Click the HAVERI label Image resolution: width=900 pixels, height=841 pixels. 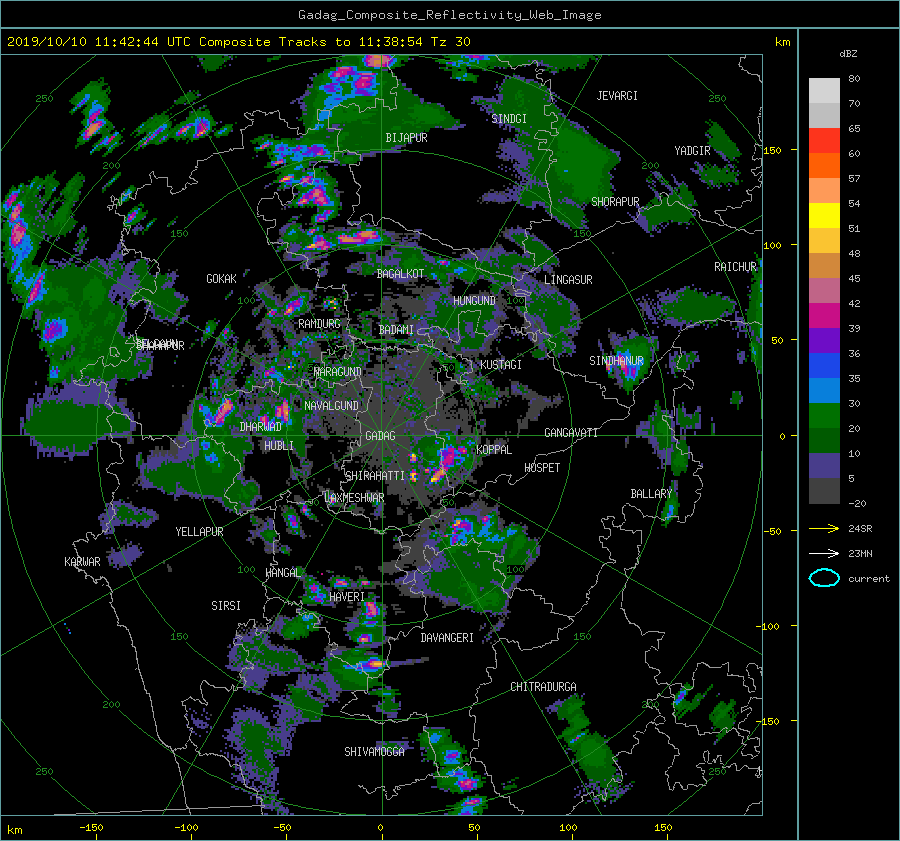(347, 597)
